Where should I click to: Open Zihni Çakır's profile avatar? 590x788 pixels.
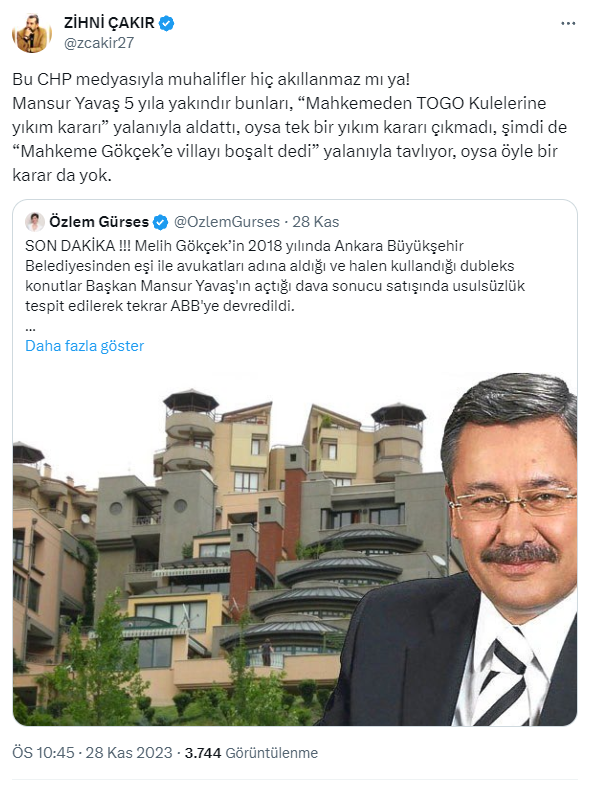coord(32,33)
